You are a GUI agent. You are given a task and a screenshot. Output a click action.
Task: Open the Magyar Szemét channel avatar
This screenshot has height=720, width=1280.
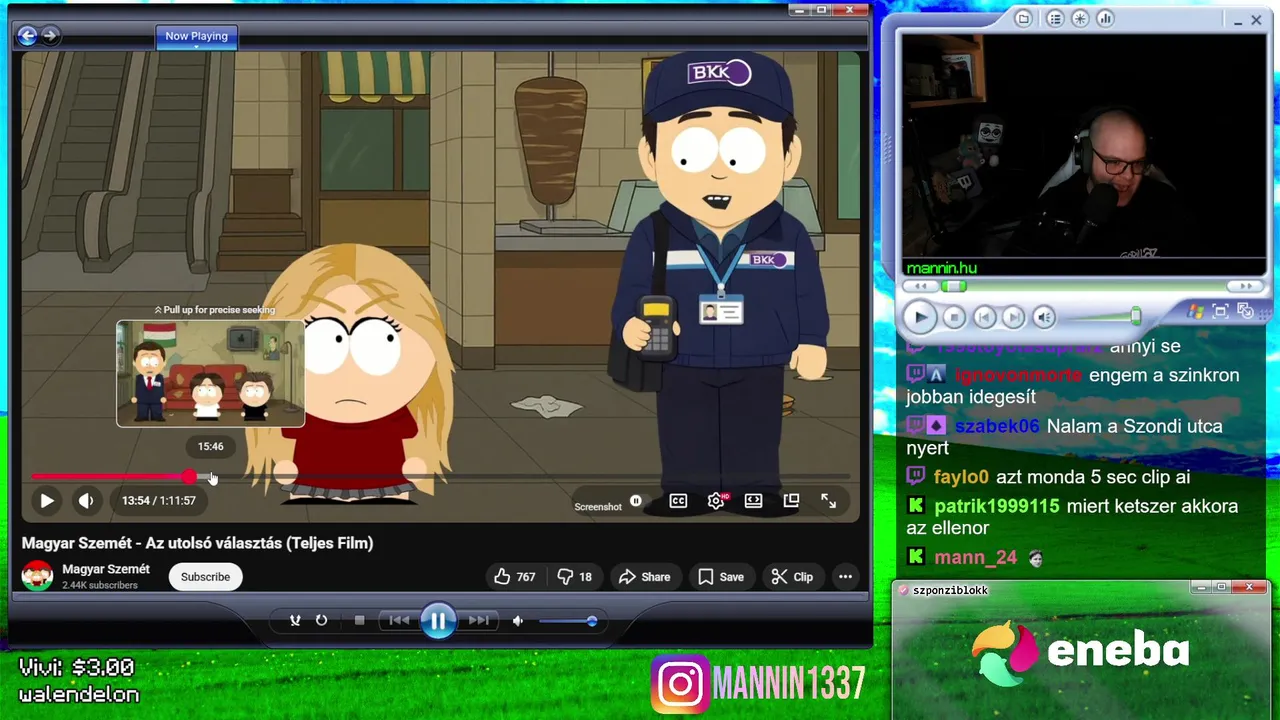38,576
